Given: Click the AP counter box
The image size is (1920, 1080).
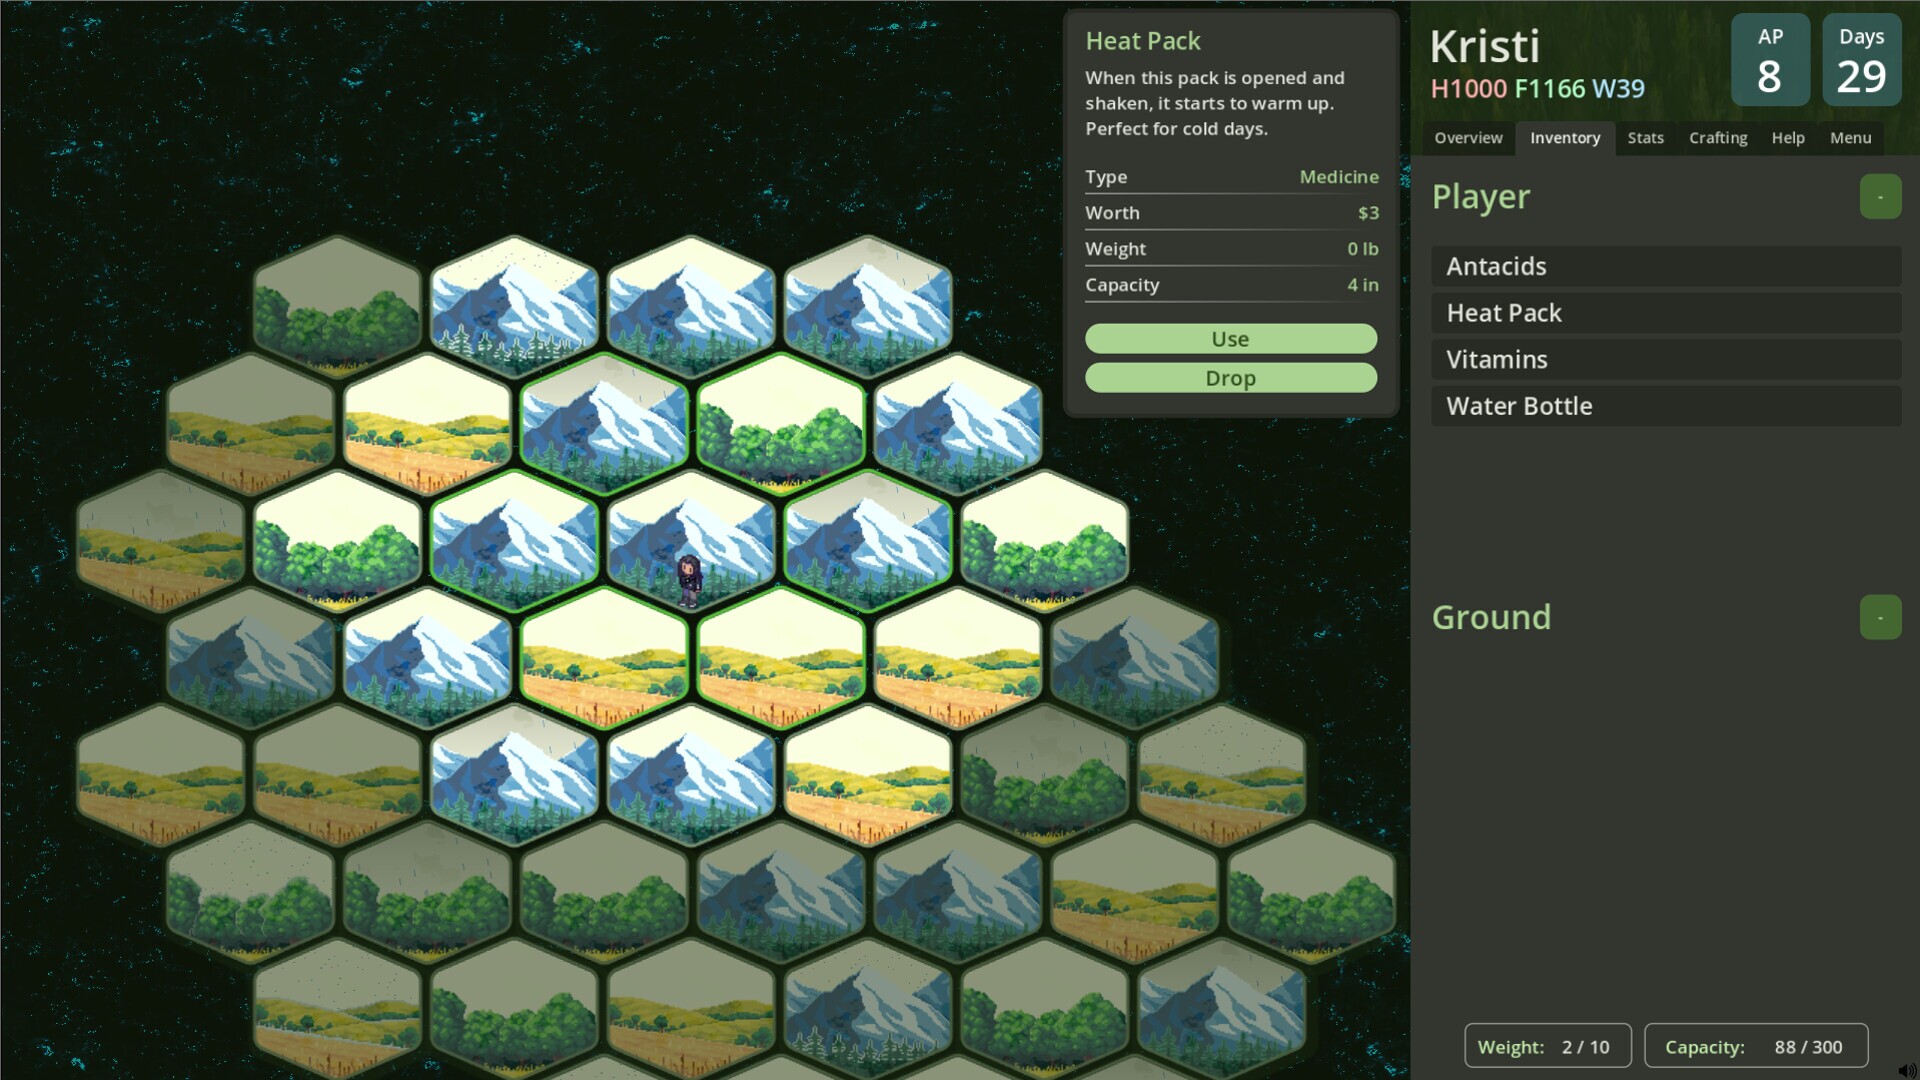Looking at the screenshot, I should [x=1769, y=60].
